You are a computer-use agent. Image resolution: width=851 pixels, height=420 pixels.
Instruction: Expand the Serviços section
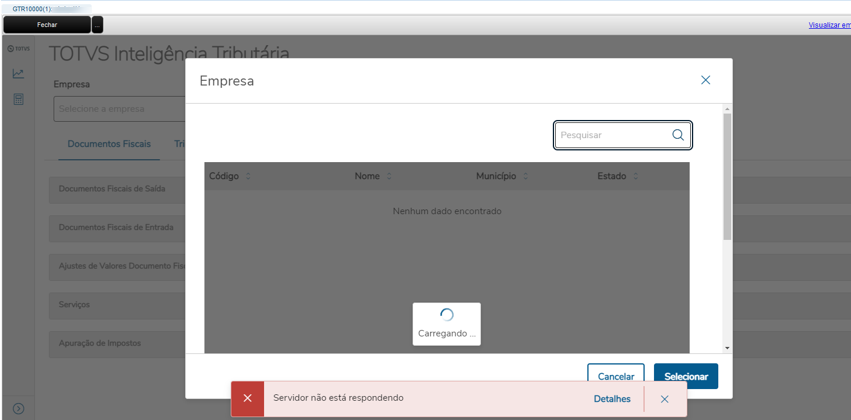(x=117, y=304)
